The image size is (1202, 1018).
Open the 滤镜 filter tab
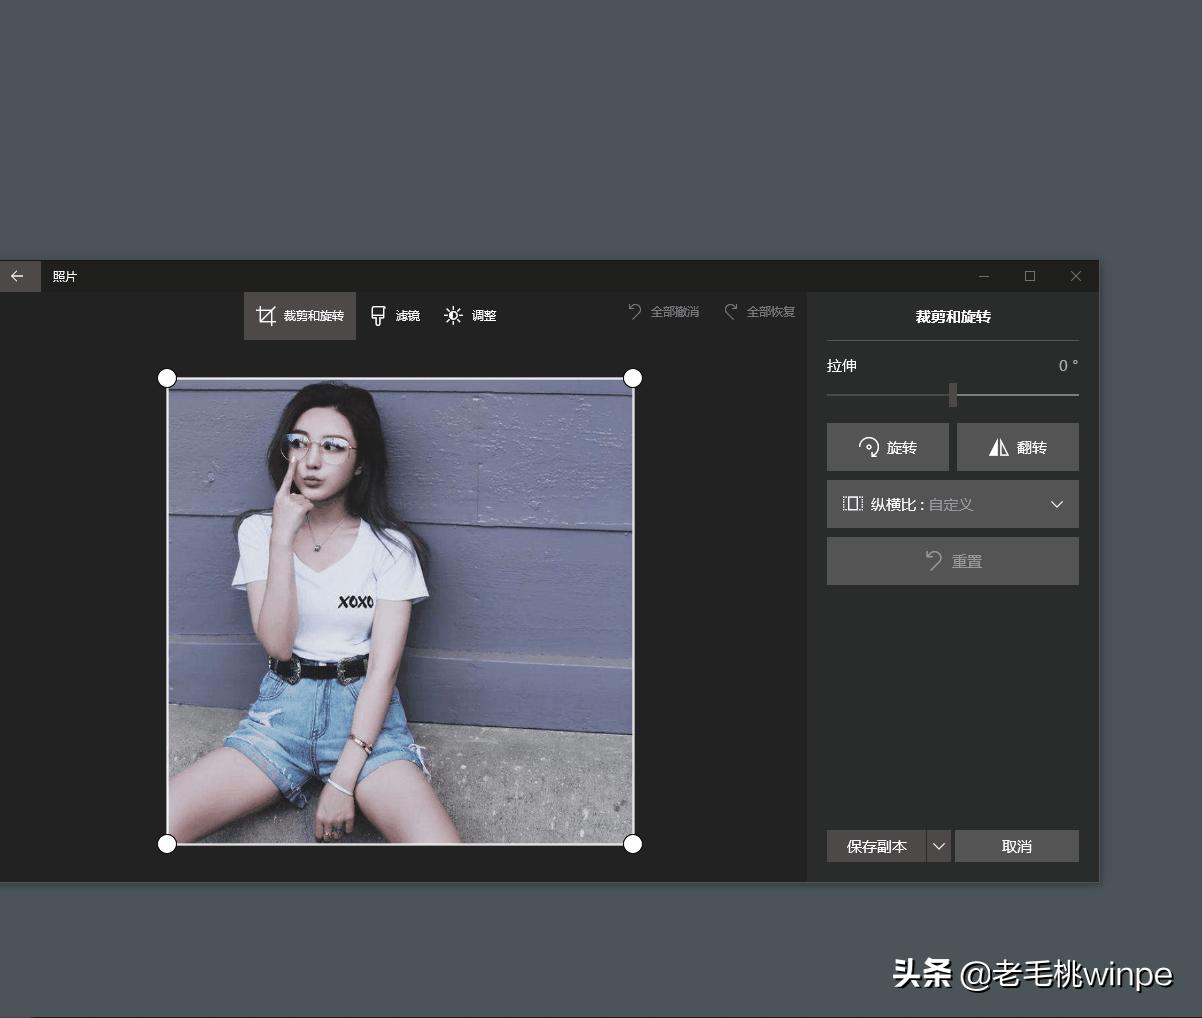(395, 316)
